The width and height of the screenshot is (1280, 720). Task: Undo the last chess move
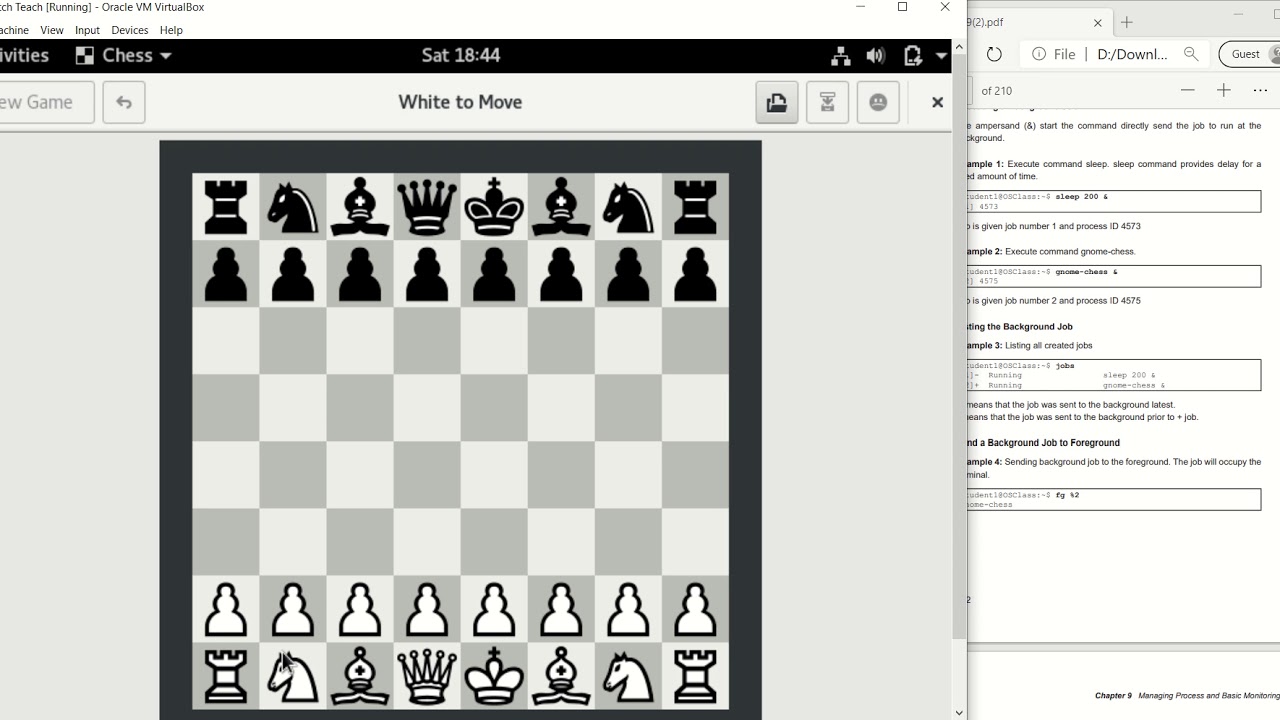(x=124, y=102)
